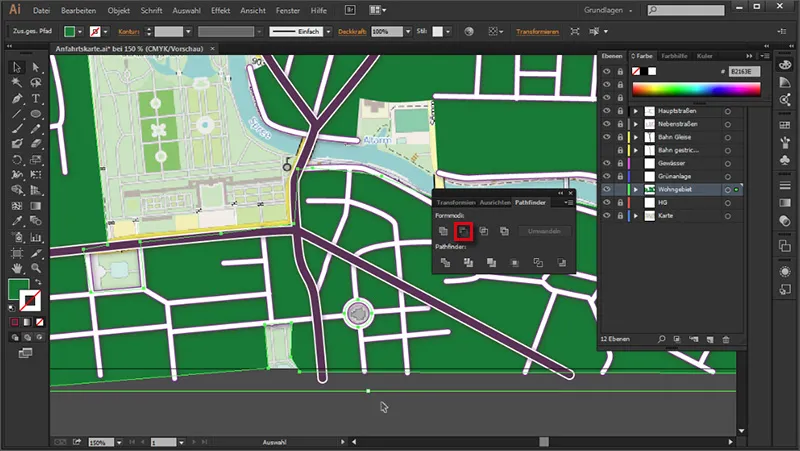
Task: Select the Rotate tool
Action: (x=17, y=160)
